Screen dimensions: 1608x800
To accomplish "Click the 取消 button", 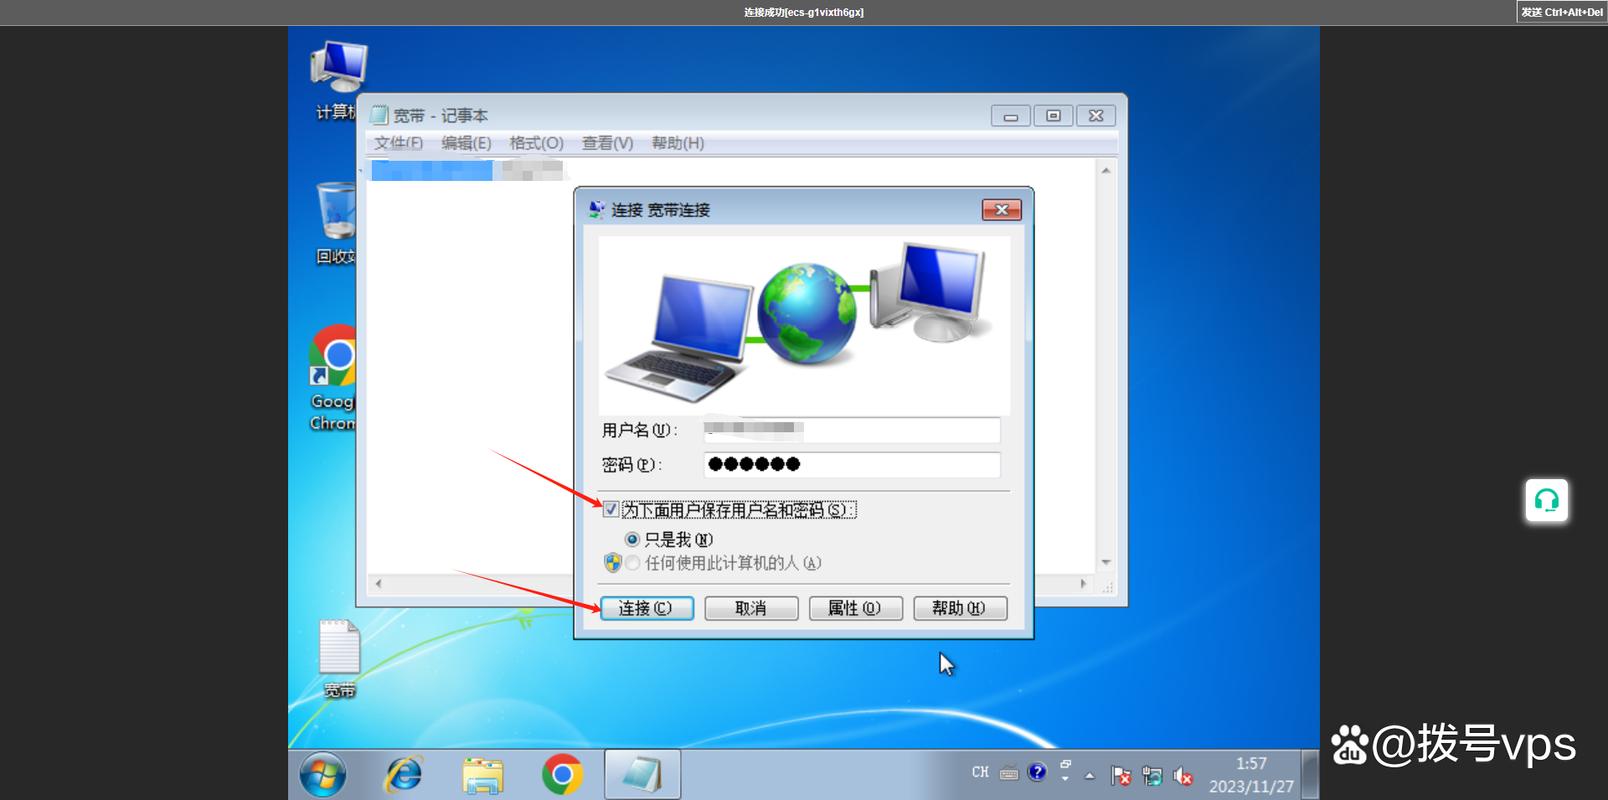I will pyautogui.click(x=751, y=608).
